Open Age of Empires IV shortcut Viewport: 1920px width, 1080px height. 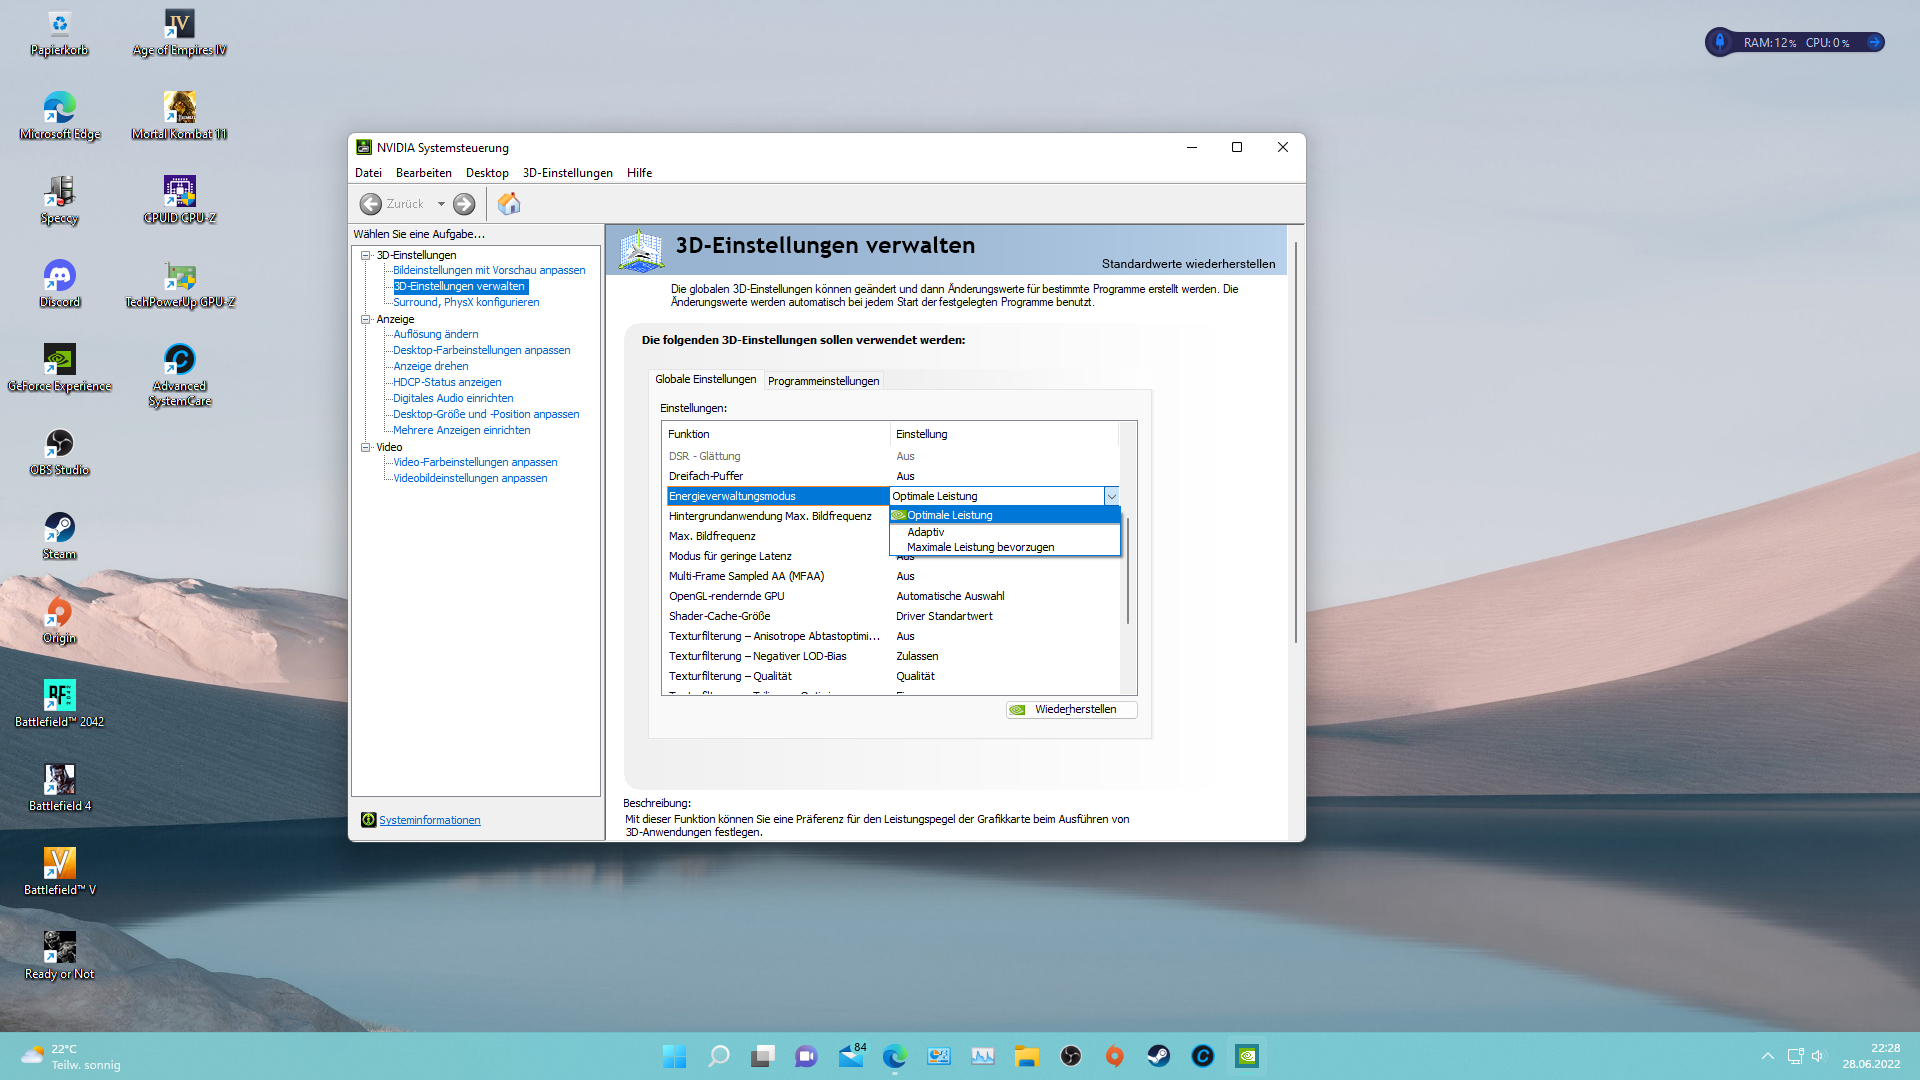[180, 34]
